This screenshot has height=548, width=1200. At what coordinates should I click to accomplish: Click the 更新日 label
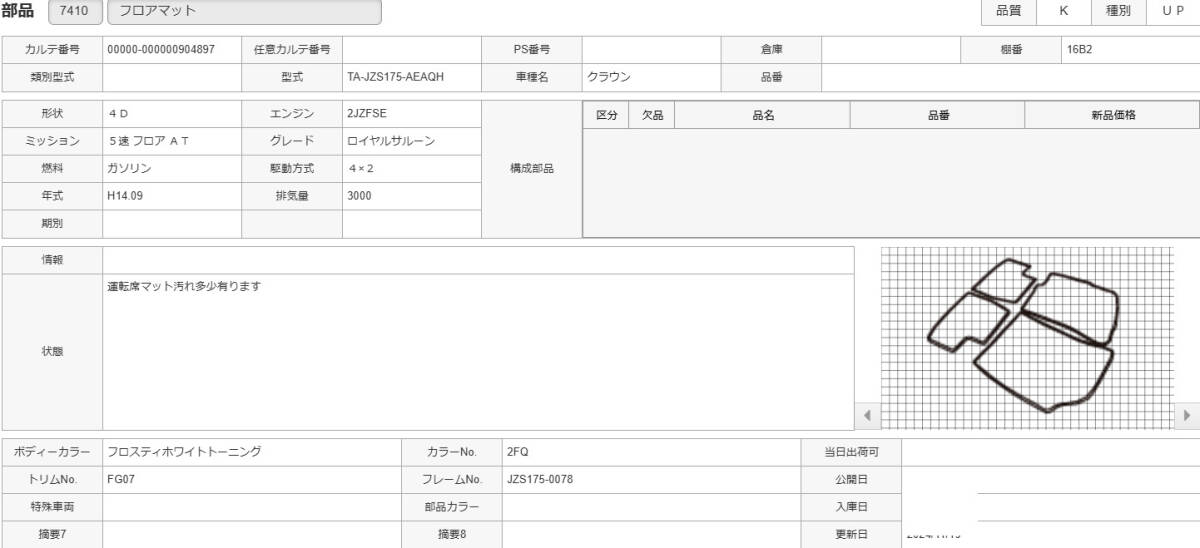coord(851,534)
